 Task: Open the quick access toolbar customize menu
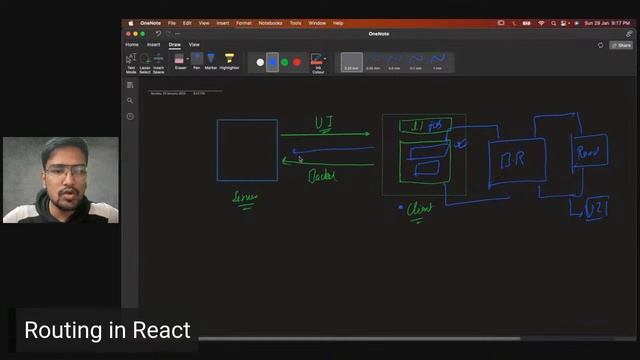(x=178, y=34)
